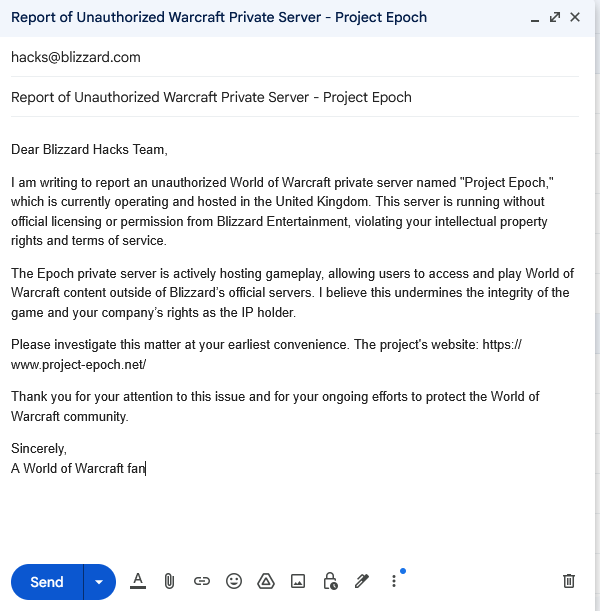600x611 pixels.
Task: Edit recipient hacks@blizzard.com field
Action: [295, 57]
